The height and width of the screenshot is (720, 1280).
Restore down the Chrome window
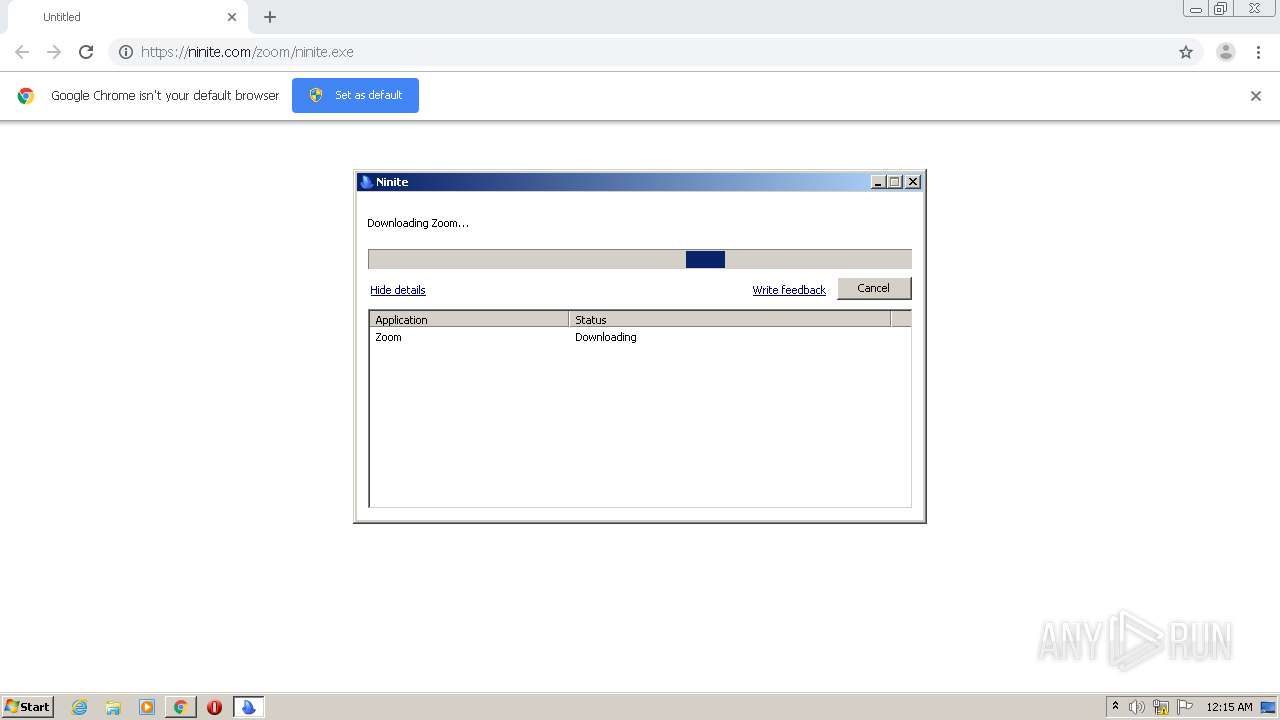1221,8
